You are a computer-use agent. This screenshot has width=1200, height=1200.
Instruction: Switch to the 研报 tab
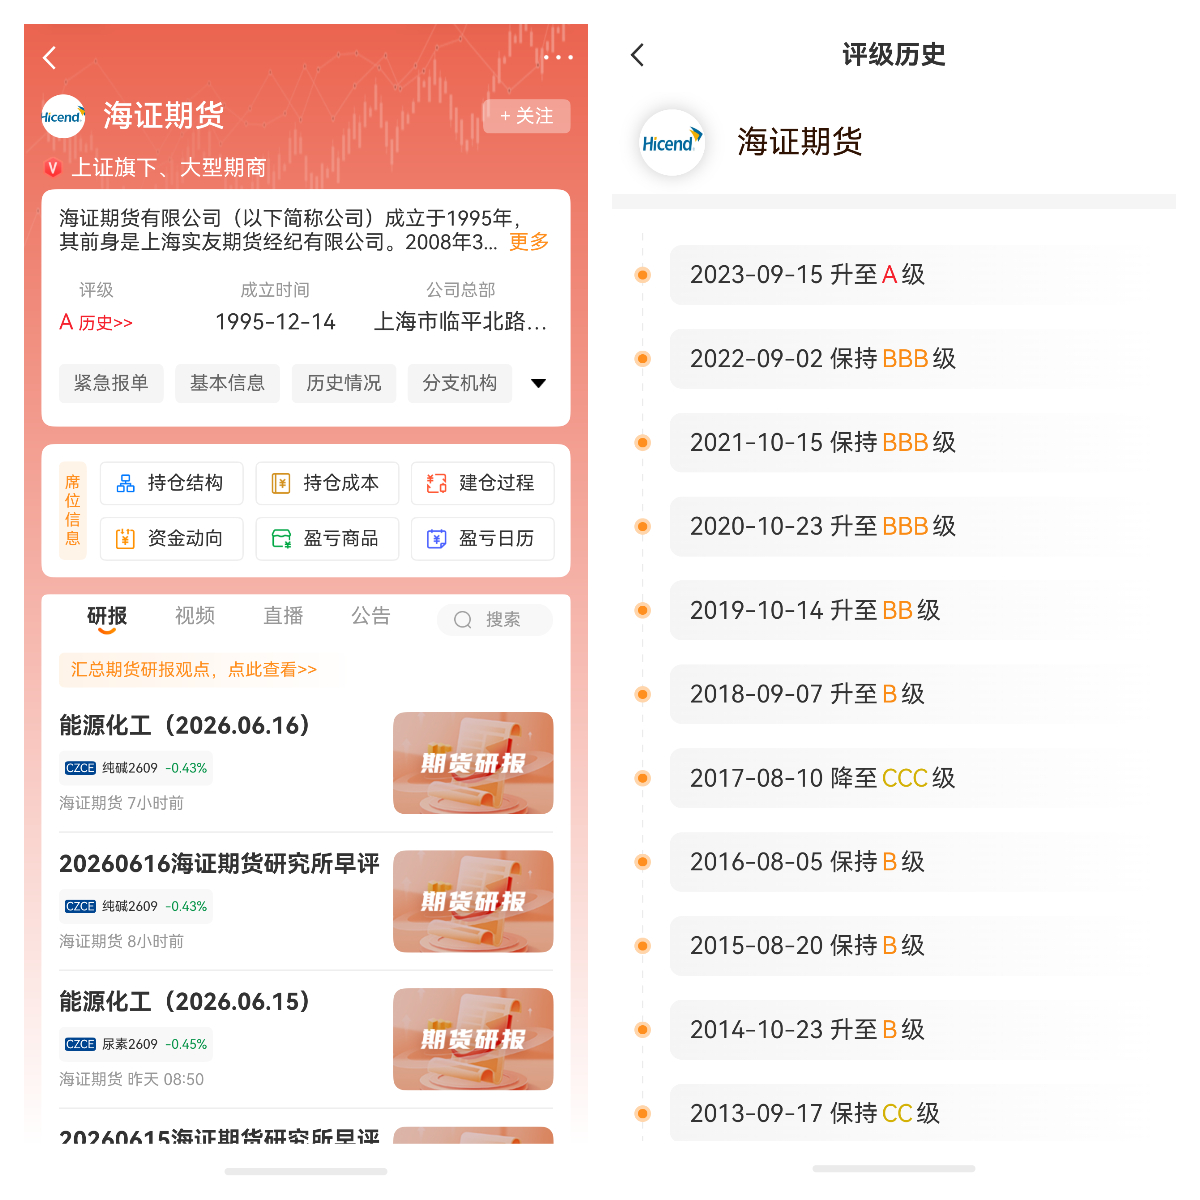(x=107, y=616)
